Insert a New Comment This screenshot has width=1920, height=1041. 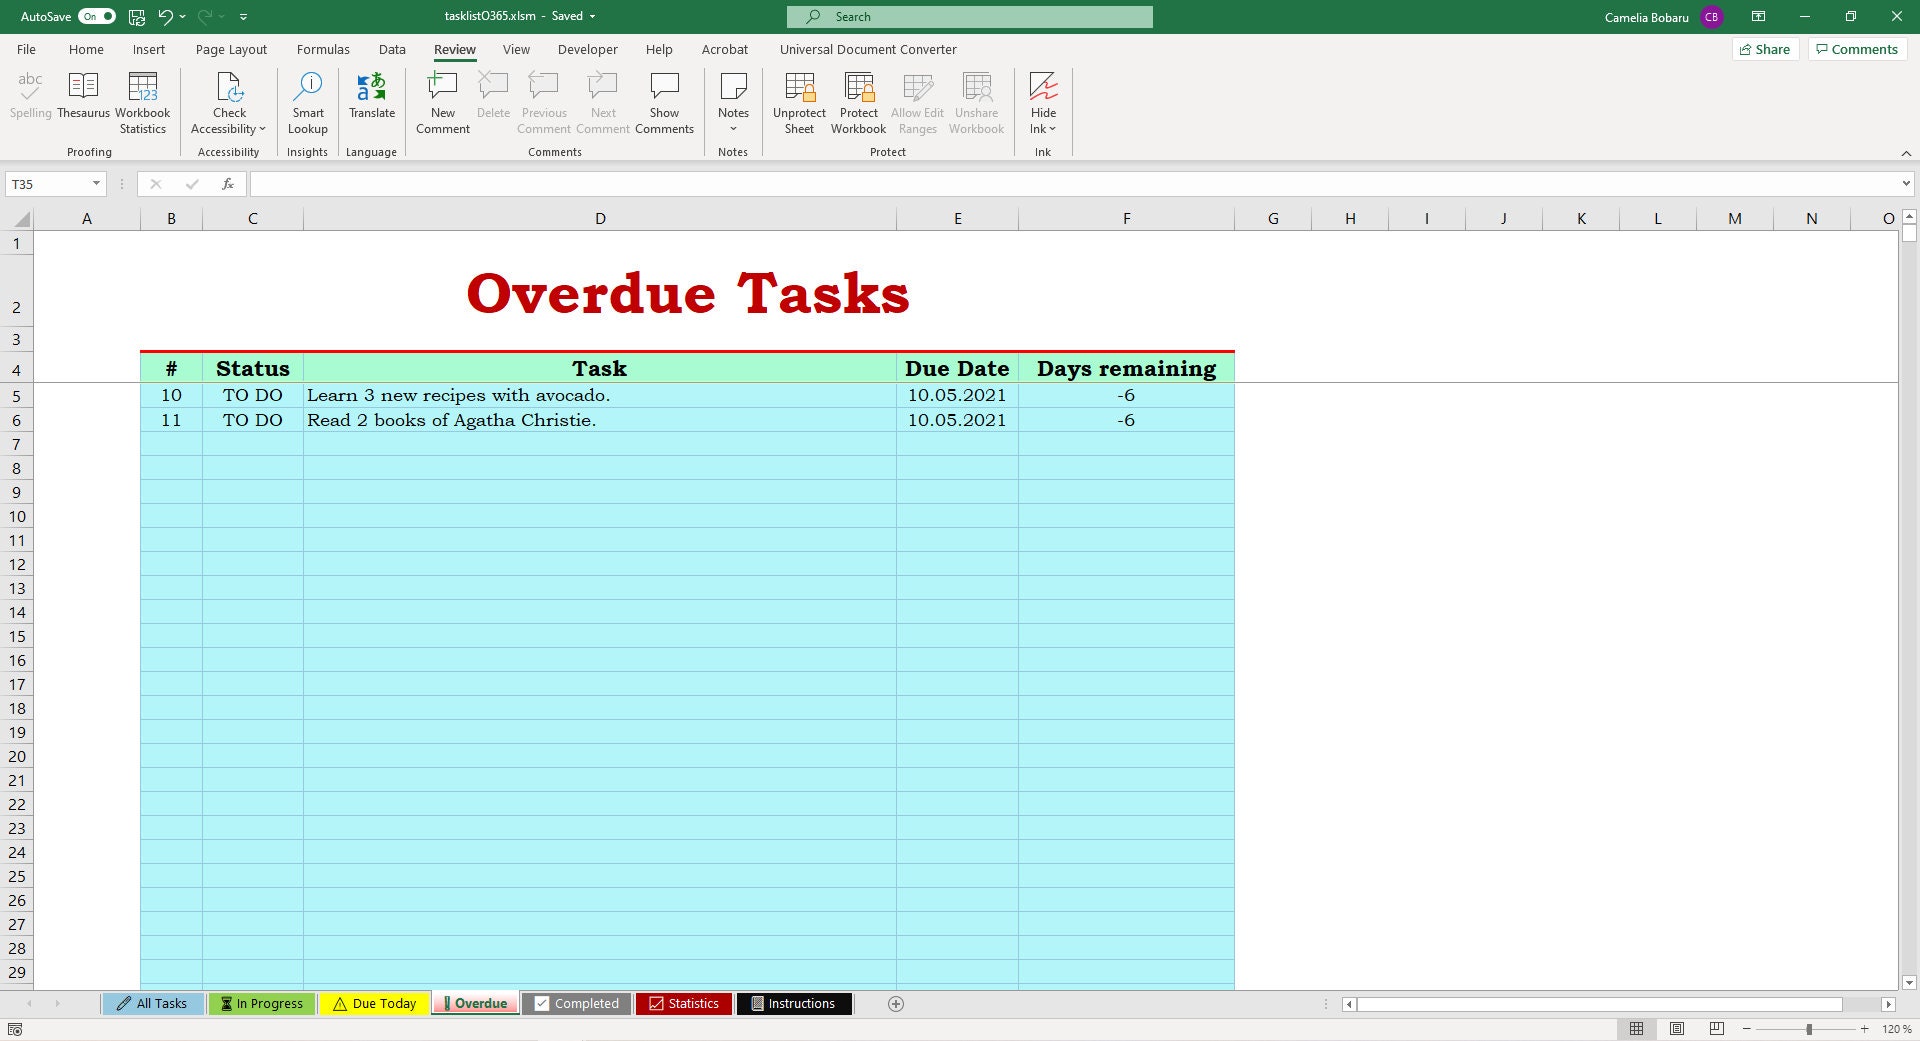click(x=442, y=100)
